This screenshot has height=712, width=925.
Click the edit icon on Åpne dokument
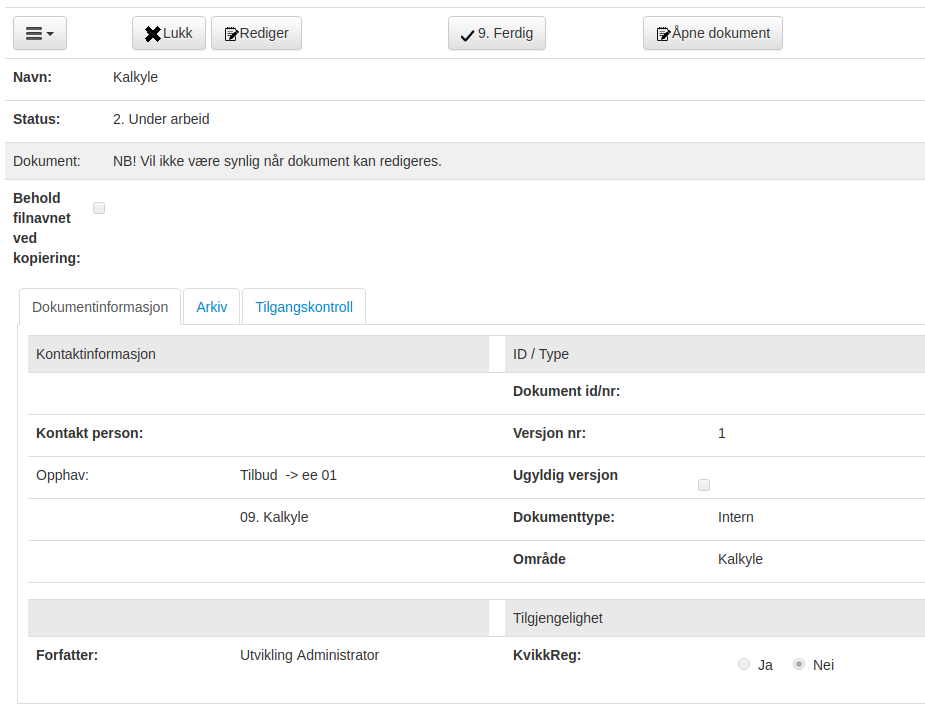(x=662, y=34)
